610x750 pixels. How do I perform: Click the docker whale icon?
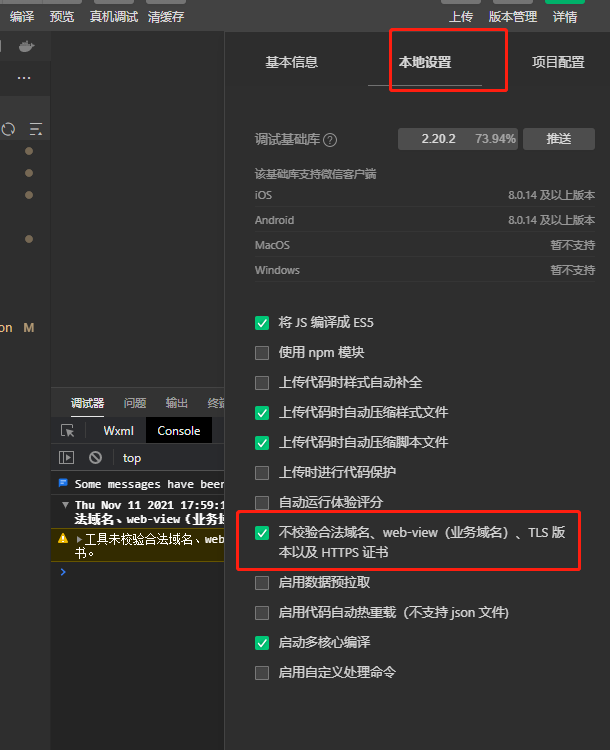(x=26, y=46)
